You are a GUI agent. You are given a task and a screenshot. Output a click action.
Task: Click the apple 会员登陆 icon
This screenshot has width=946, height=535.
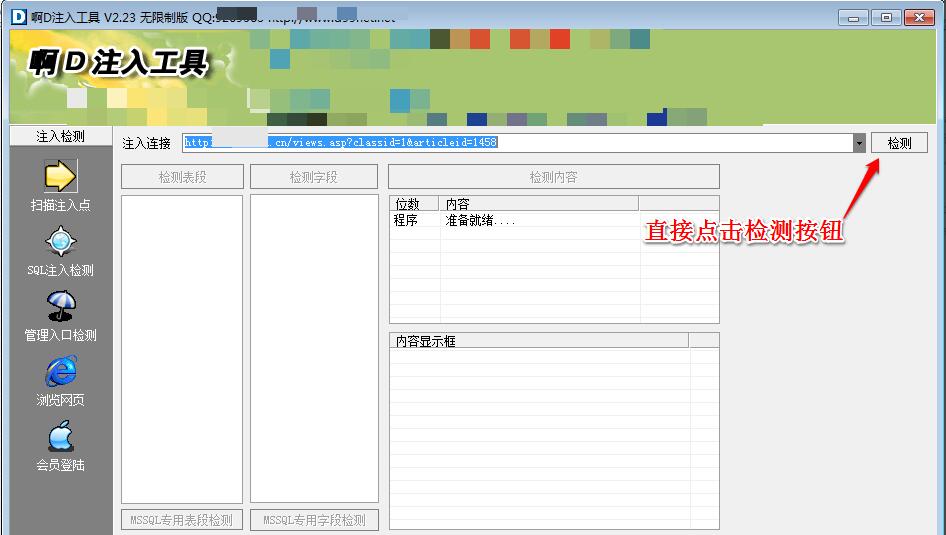tap(61, 436)
